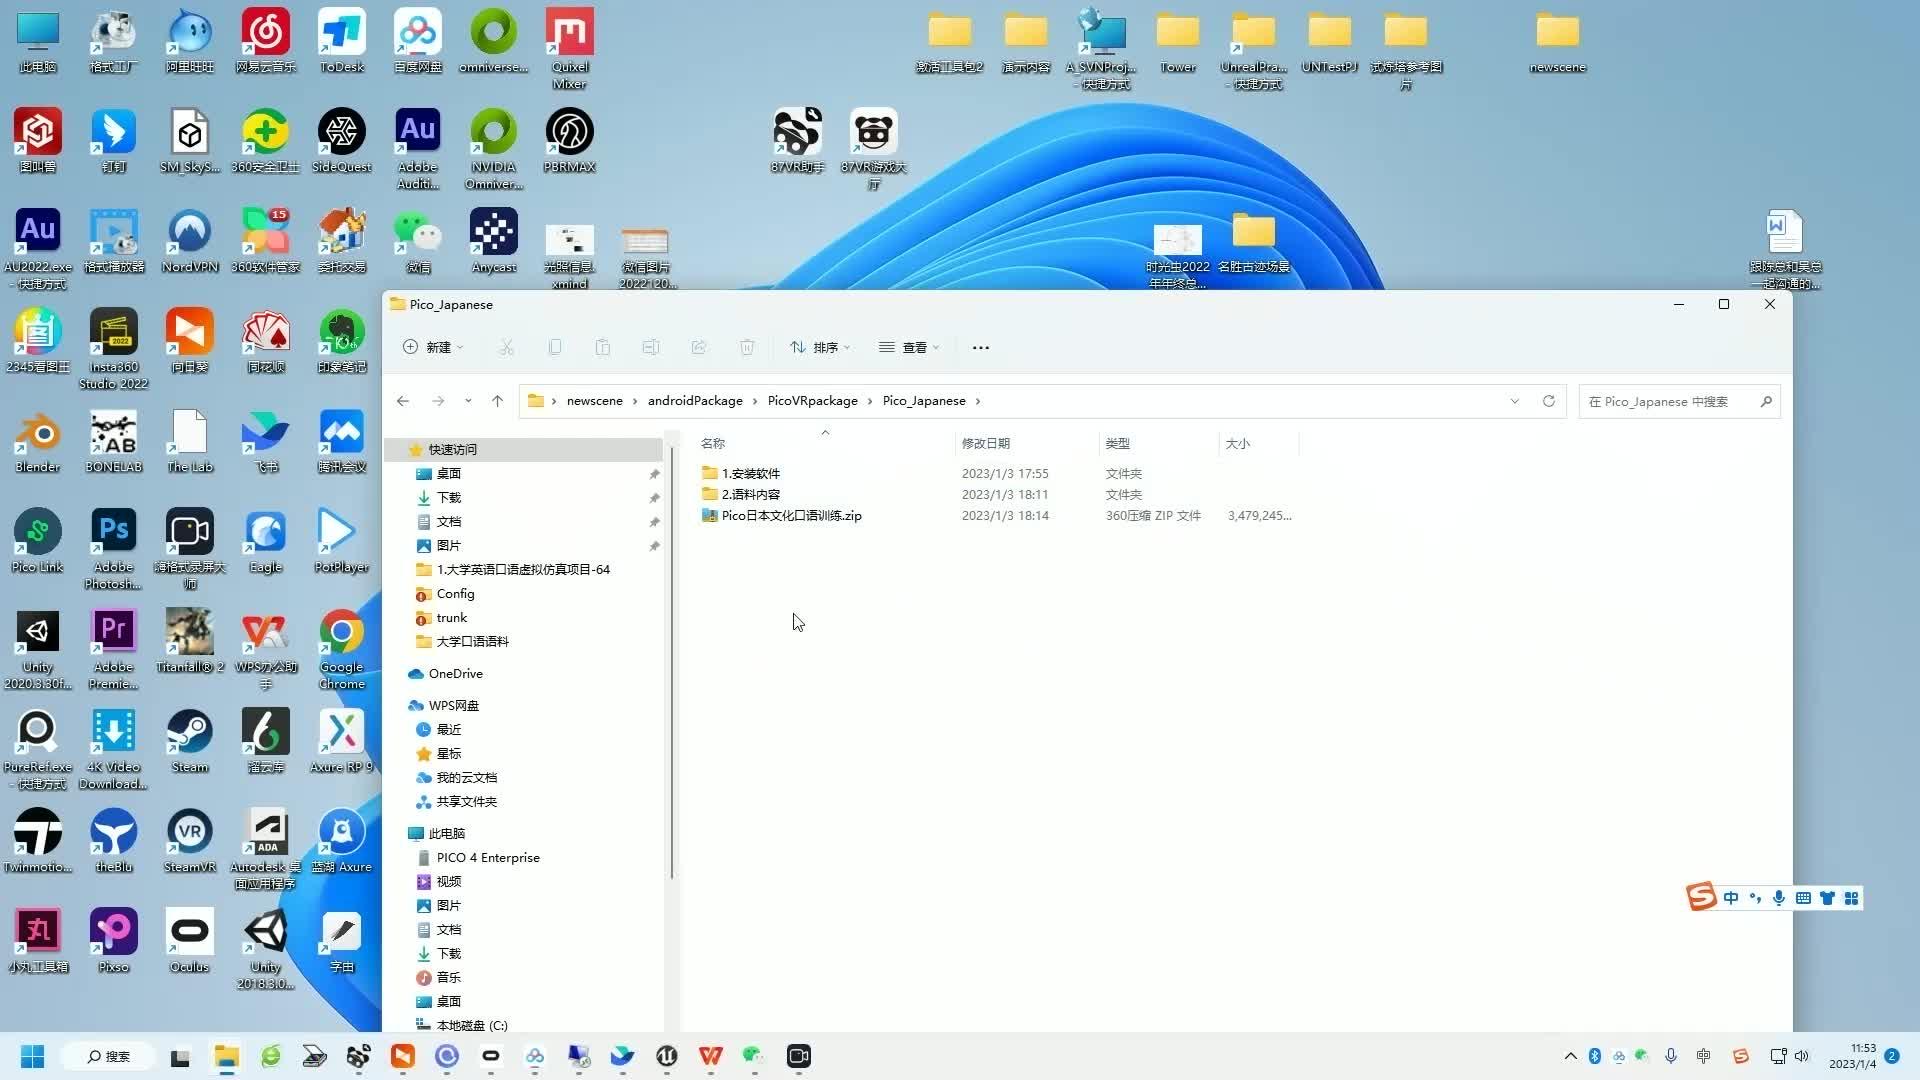The image size is (1920, 1080).
Task: Click the Copy icon in Explorer toolbar
Action: point(555,347)
